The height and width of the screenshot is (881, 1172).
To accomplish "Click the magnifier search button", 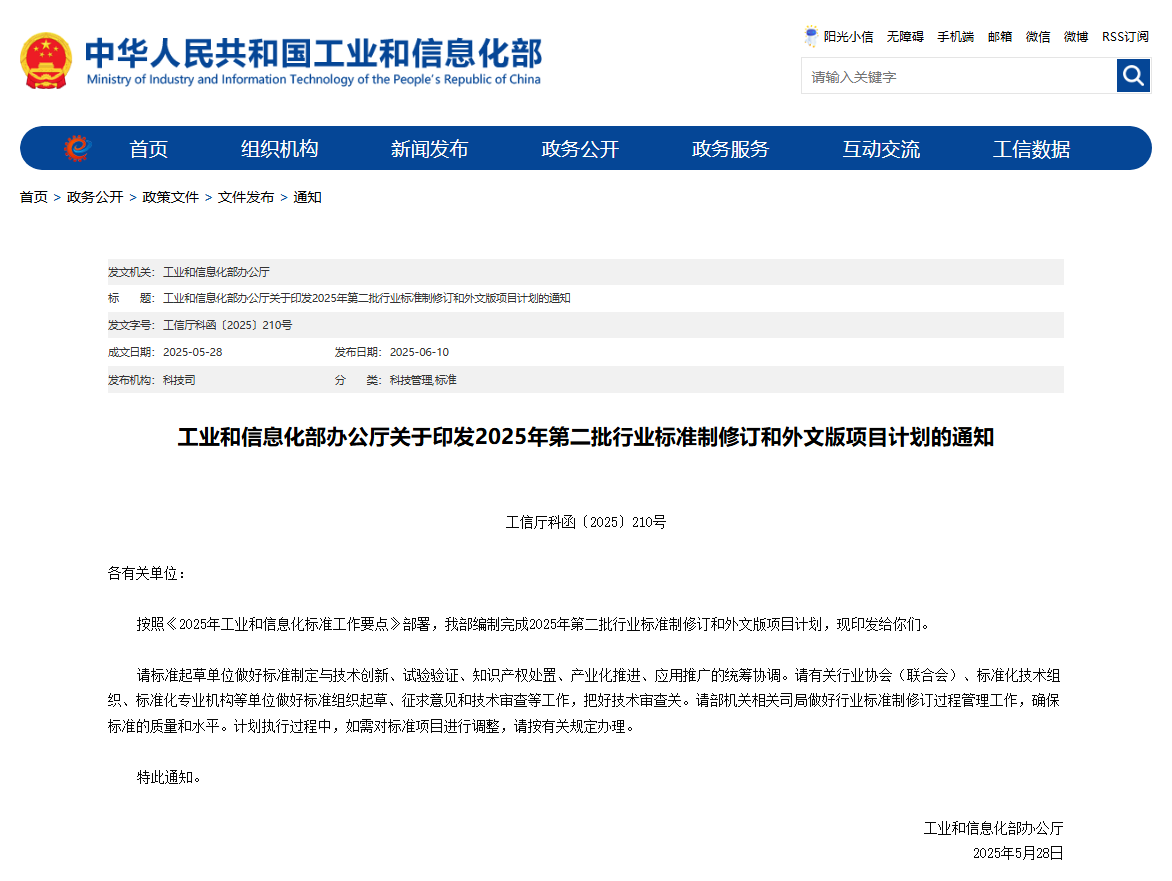I will (1133, 75).
